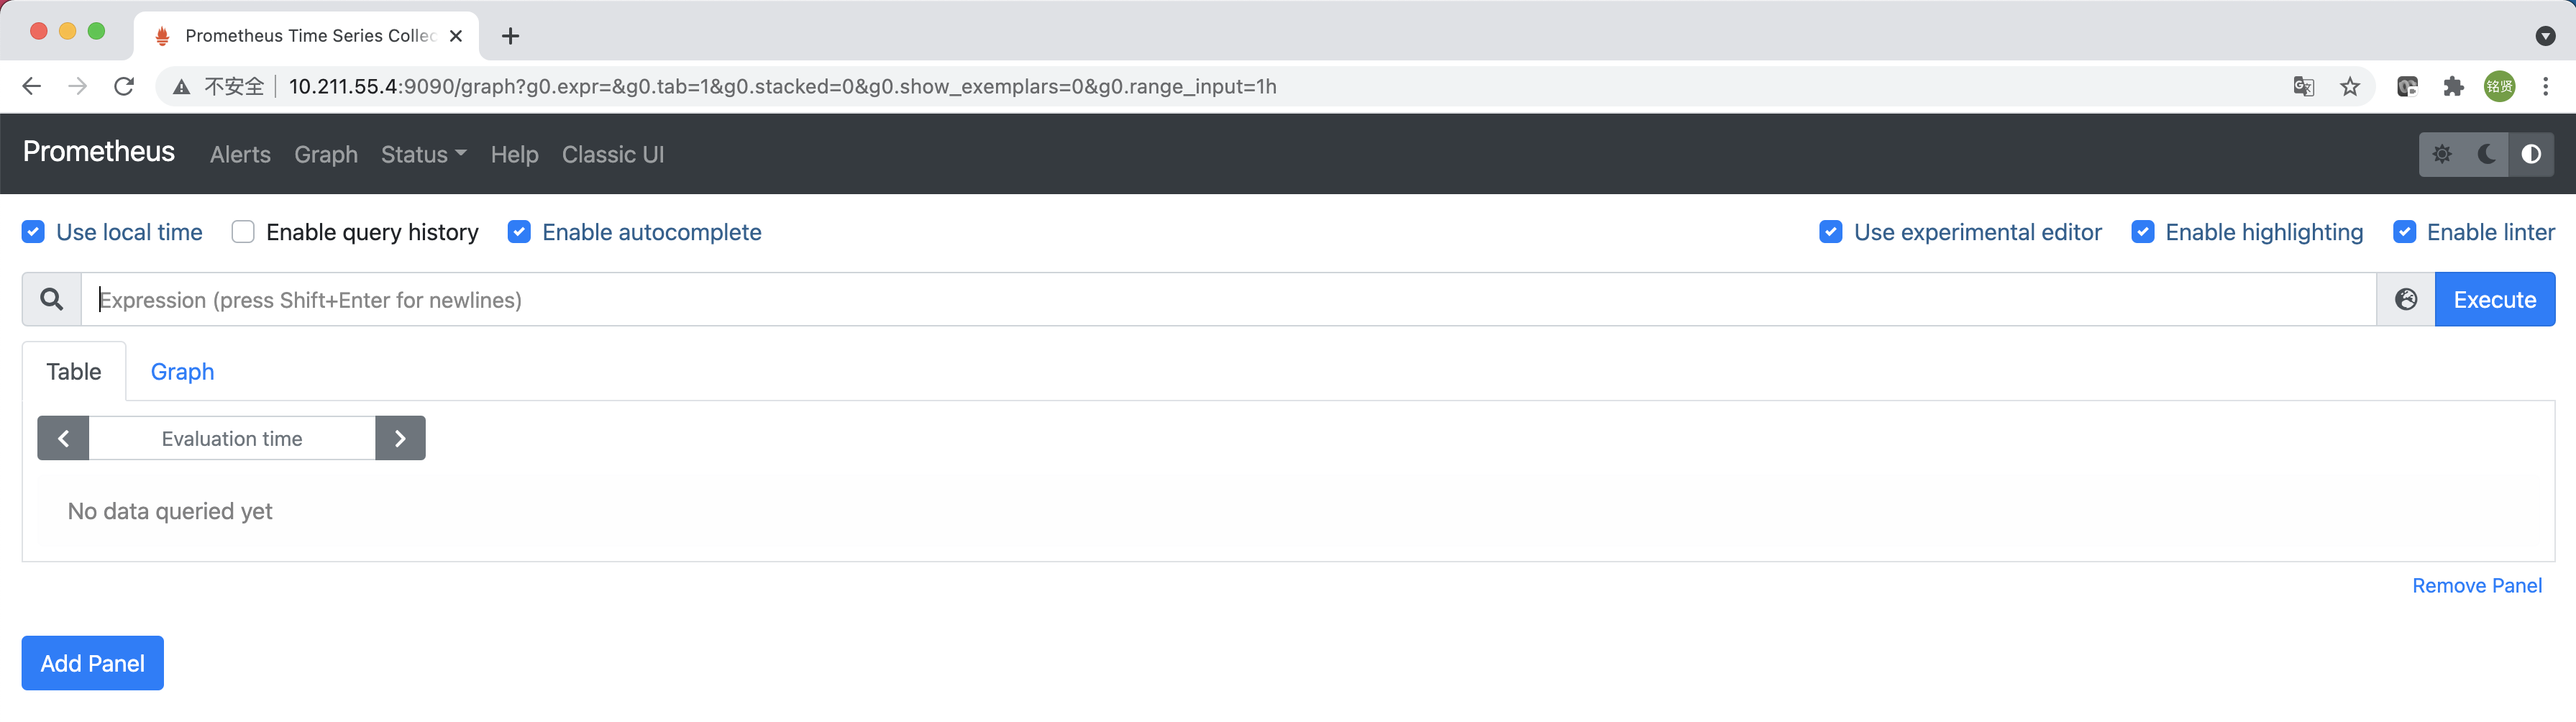This screenshot has height=722, width=2576.
Task: Open Alerts in the navigation bar
Action: tap(240, 154)
